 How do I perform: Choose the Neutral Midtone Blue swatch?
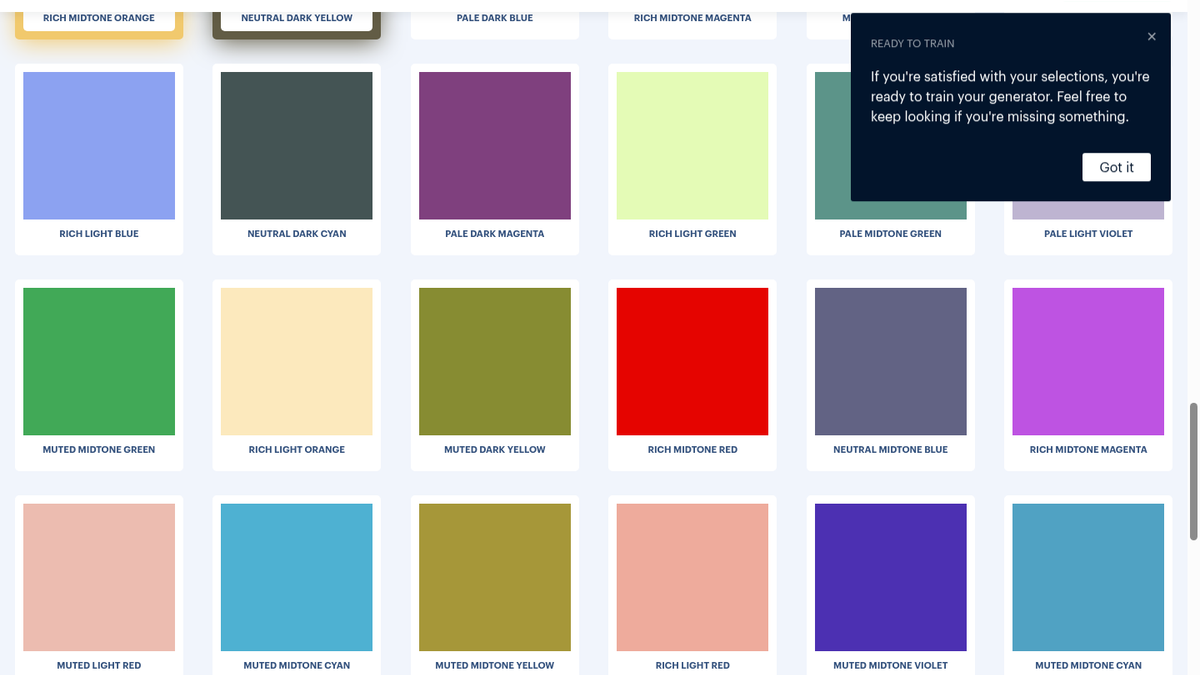coord(891,375)
